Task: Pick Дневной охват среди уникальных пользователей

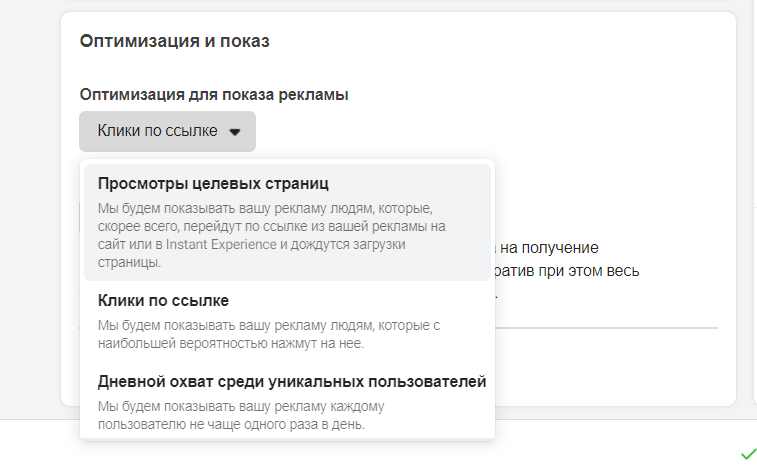Action: pyautogui.click(x=292, y=382)
